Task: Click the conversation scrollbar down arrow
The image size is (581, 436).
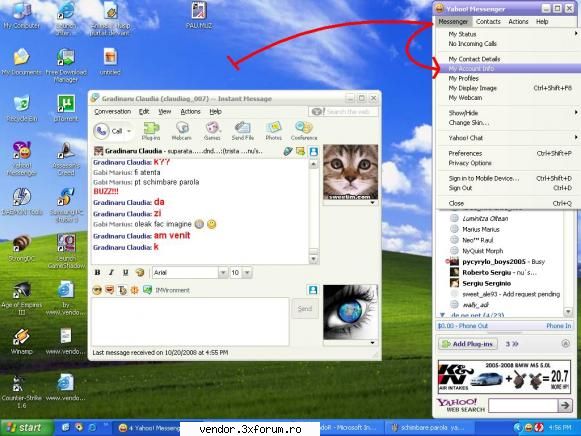Action: pyautogui.click(x=313, y=259)
